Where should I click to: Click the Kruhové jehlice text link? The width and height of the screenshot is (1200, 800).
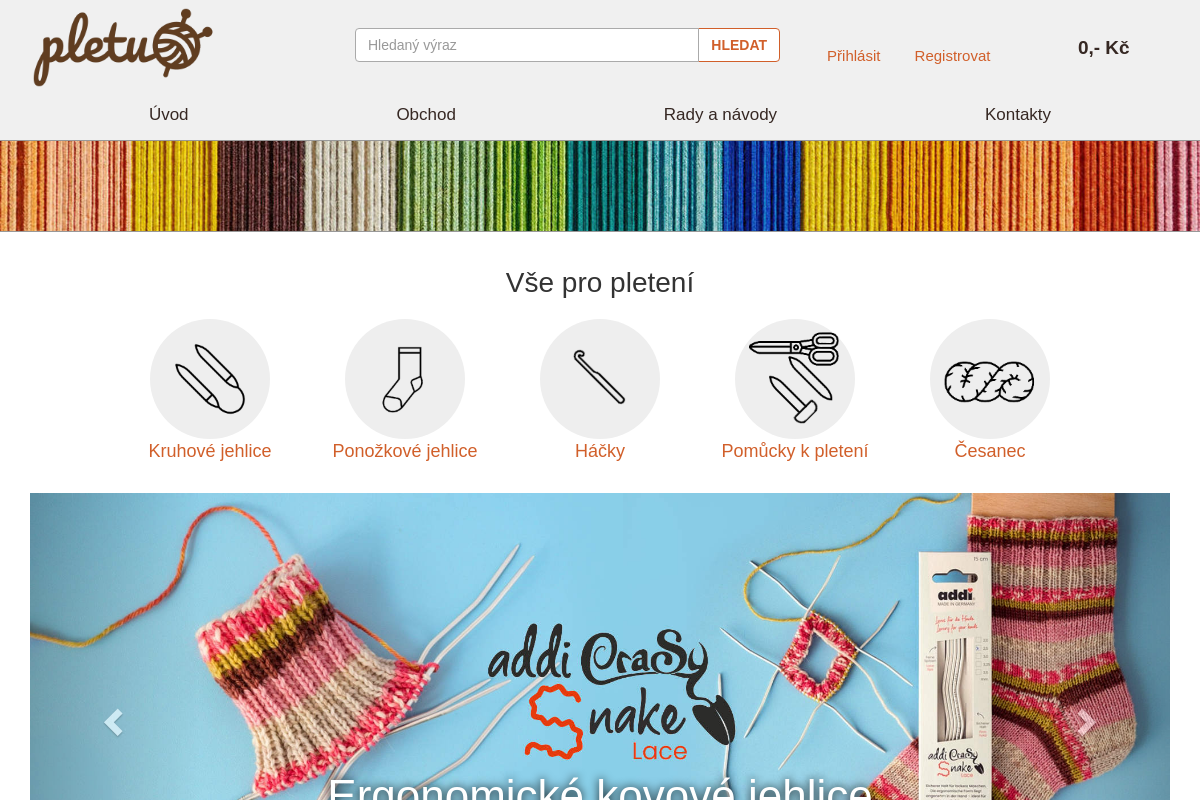pyautogui.click(x=210, y=451)
